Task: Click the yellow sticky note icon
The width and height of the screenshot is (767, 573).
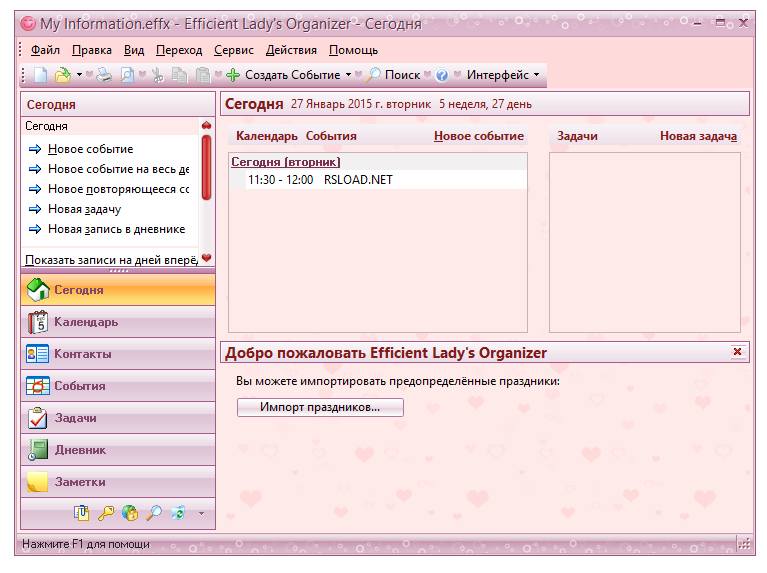Action: pos(38,482)
